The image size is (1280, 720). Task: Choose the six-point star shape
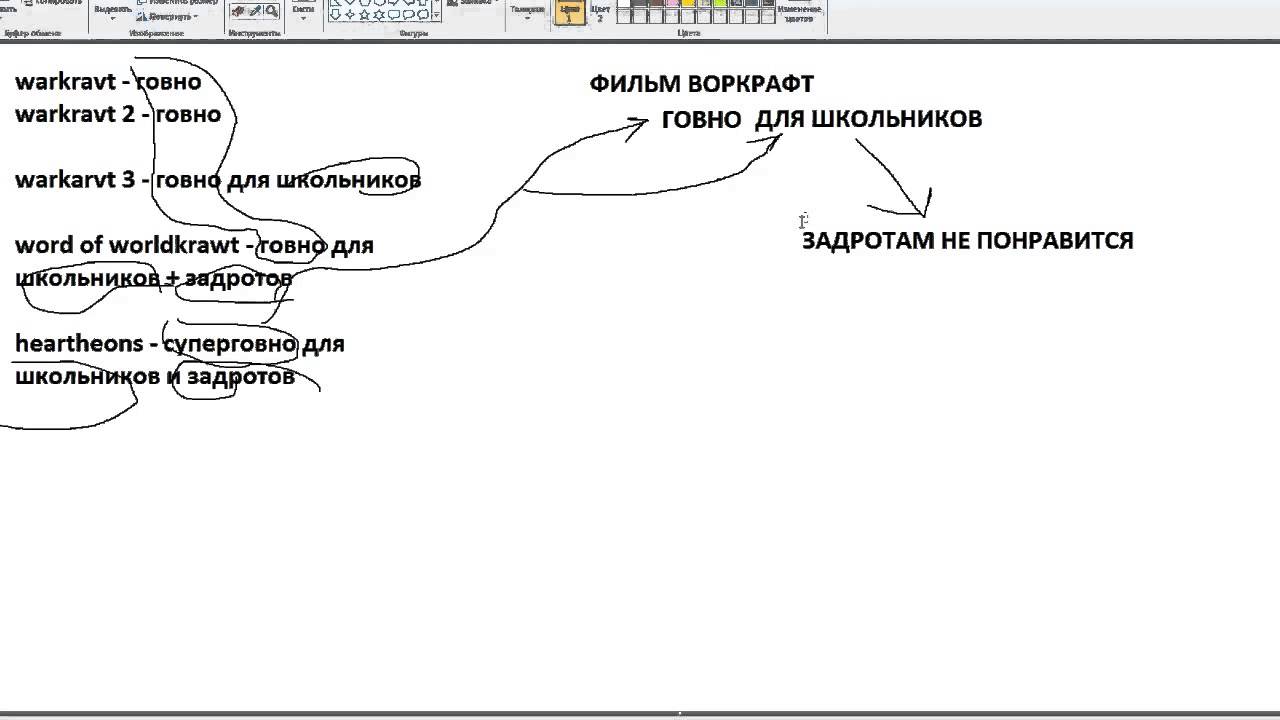(x=378, y=14)
